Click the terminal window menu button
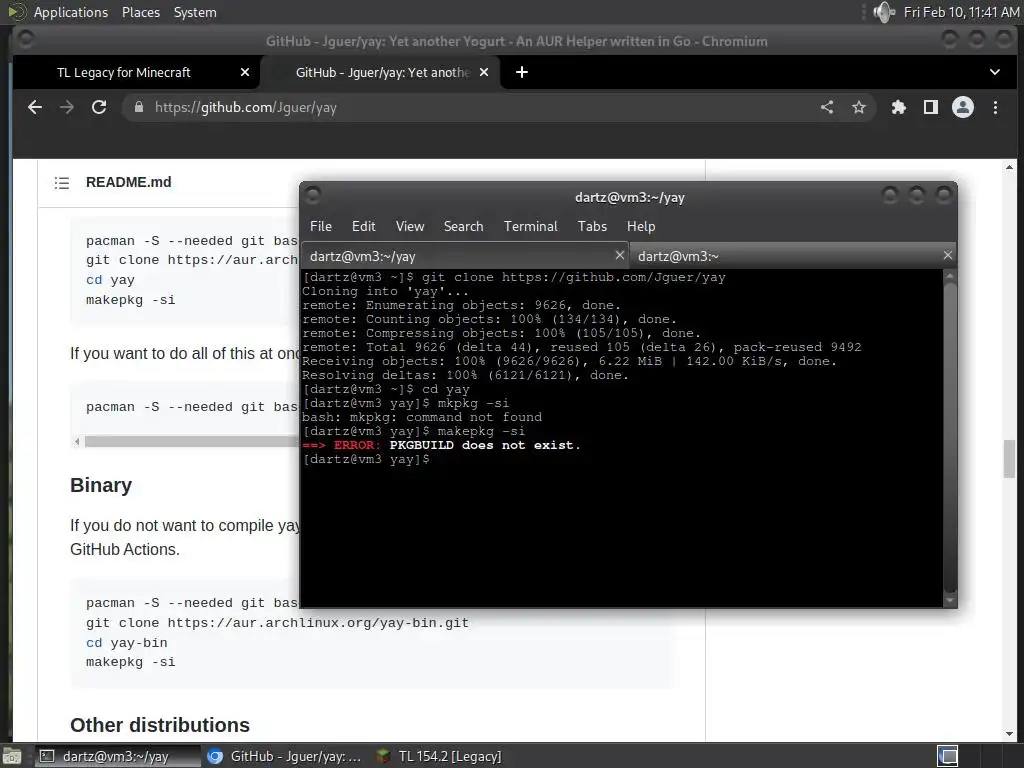1024x768 pixels. (x=313, y=195)
